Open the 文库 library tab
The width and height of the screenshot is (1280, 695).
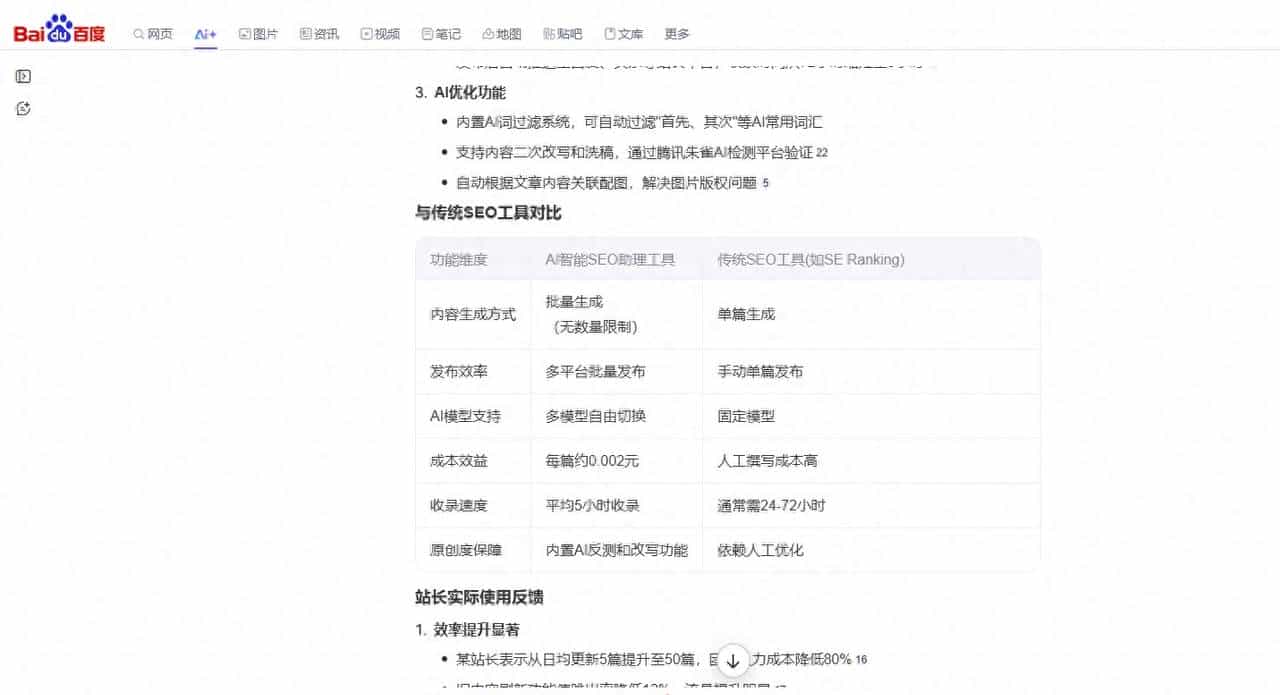624,34
